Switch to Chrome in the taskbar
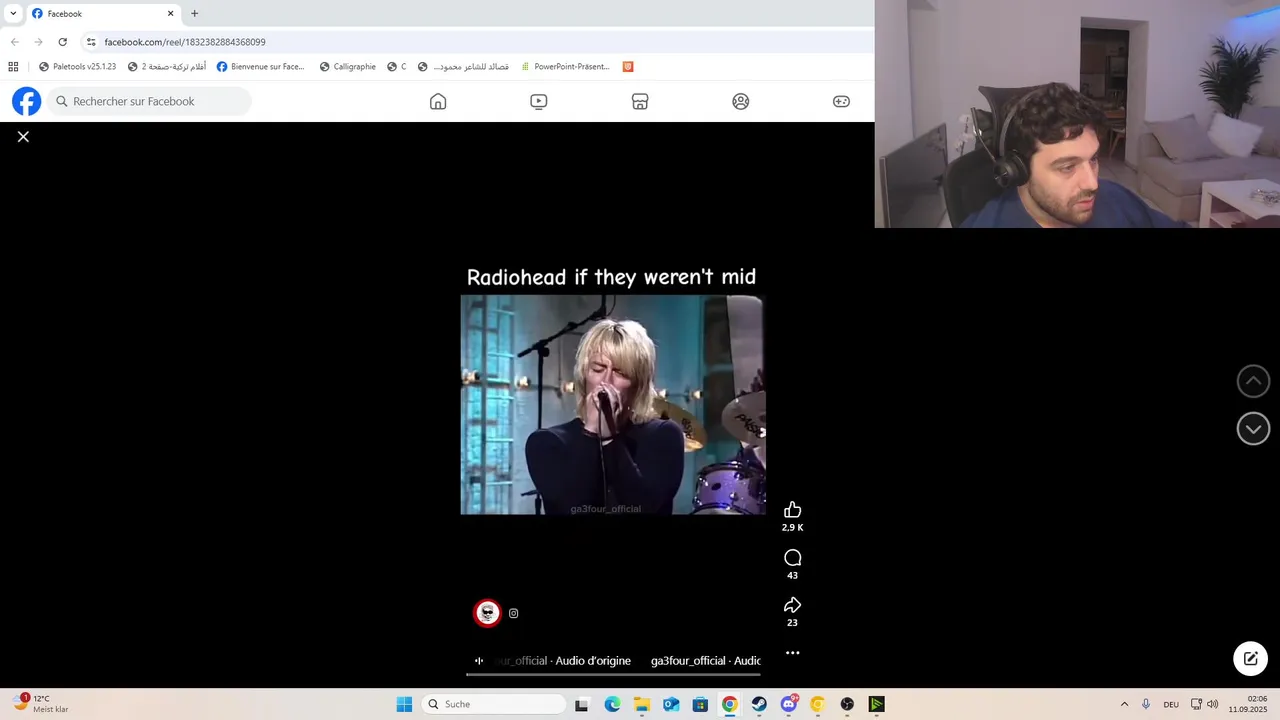This screenshot has height=720, width=1280. click(730, 704)
